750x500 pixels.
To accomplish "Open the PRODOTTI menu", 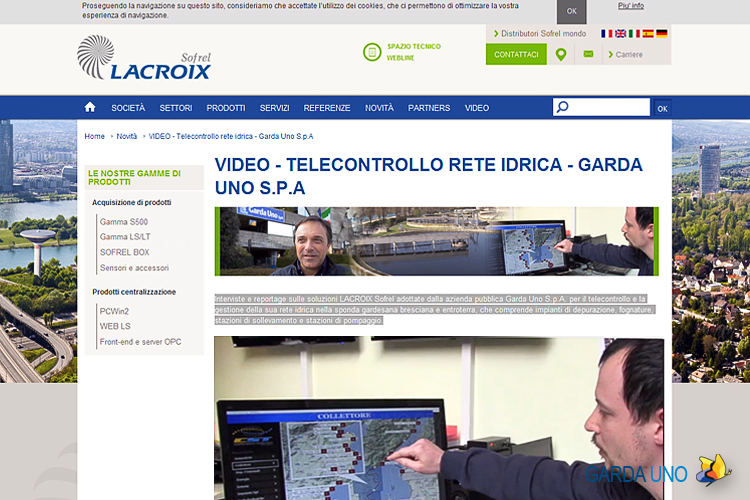I will click(x=226, y=108).
